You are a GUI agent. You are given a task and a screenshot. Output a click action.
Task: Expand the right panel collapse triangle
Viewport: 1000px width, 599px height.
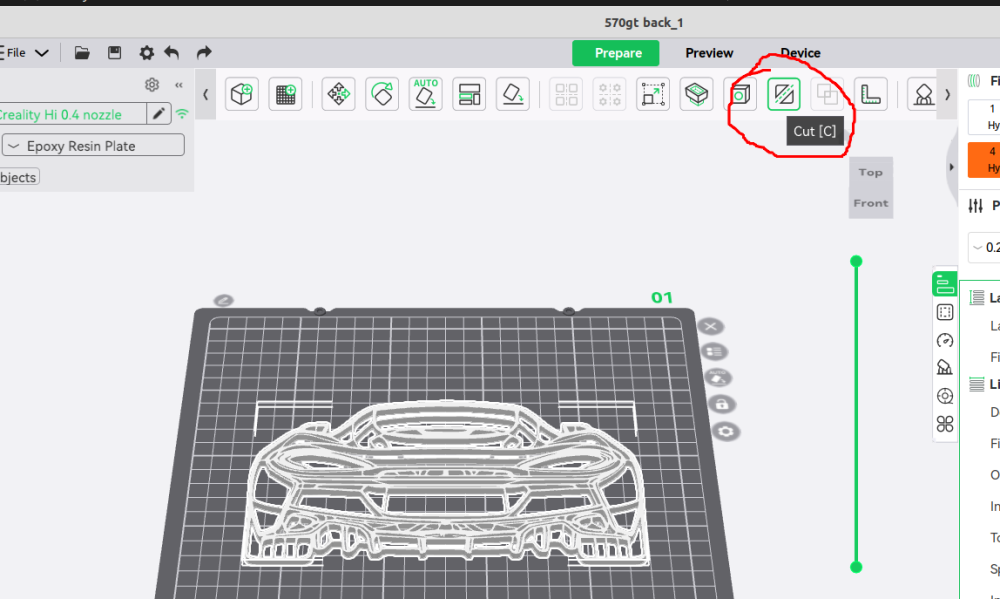(951, 167)
